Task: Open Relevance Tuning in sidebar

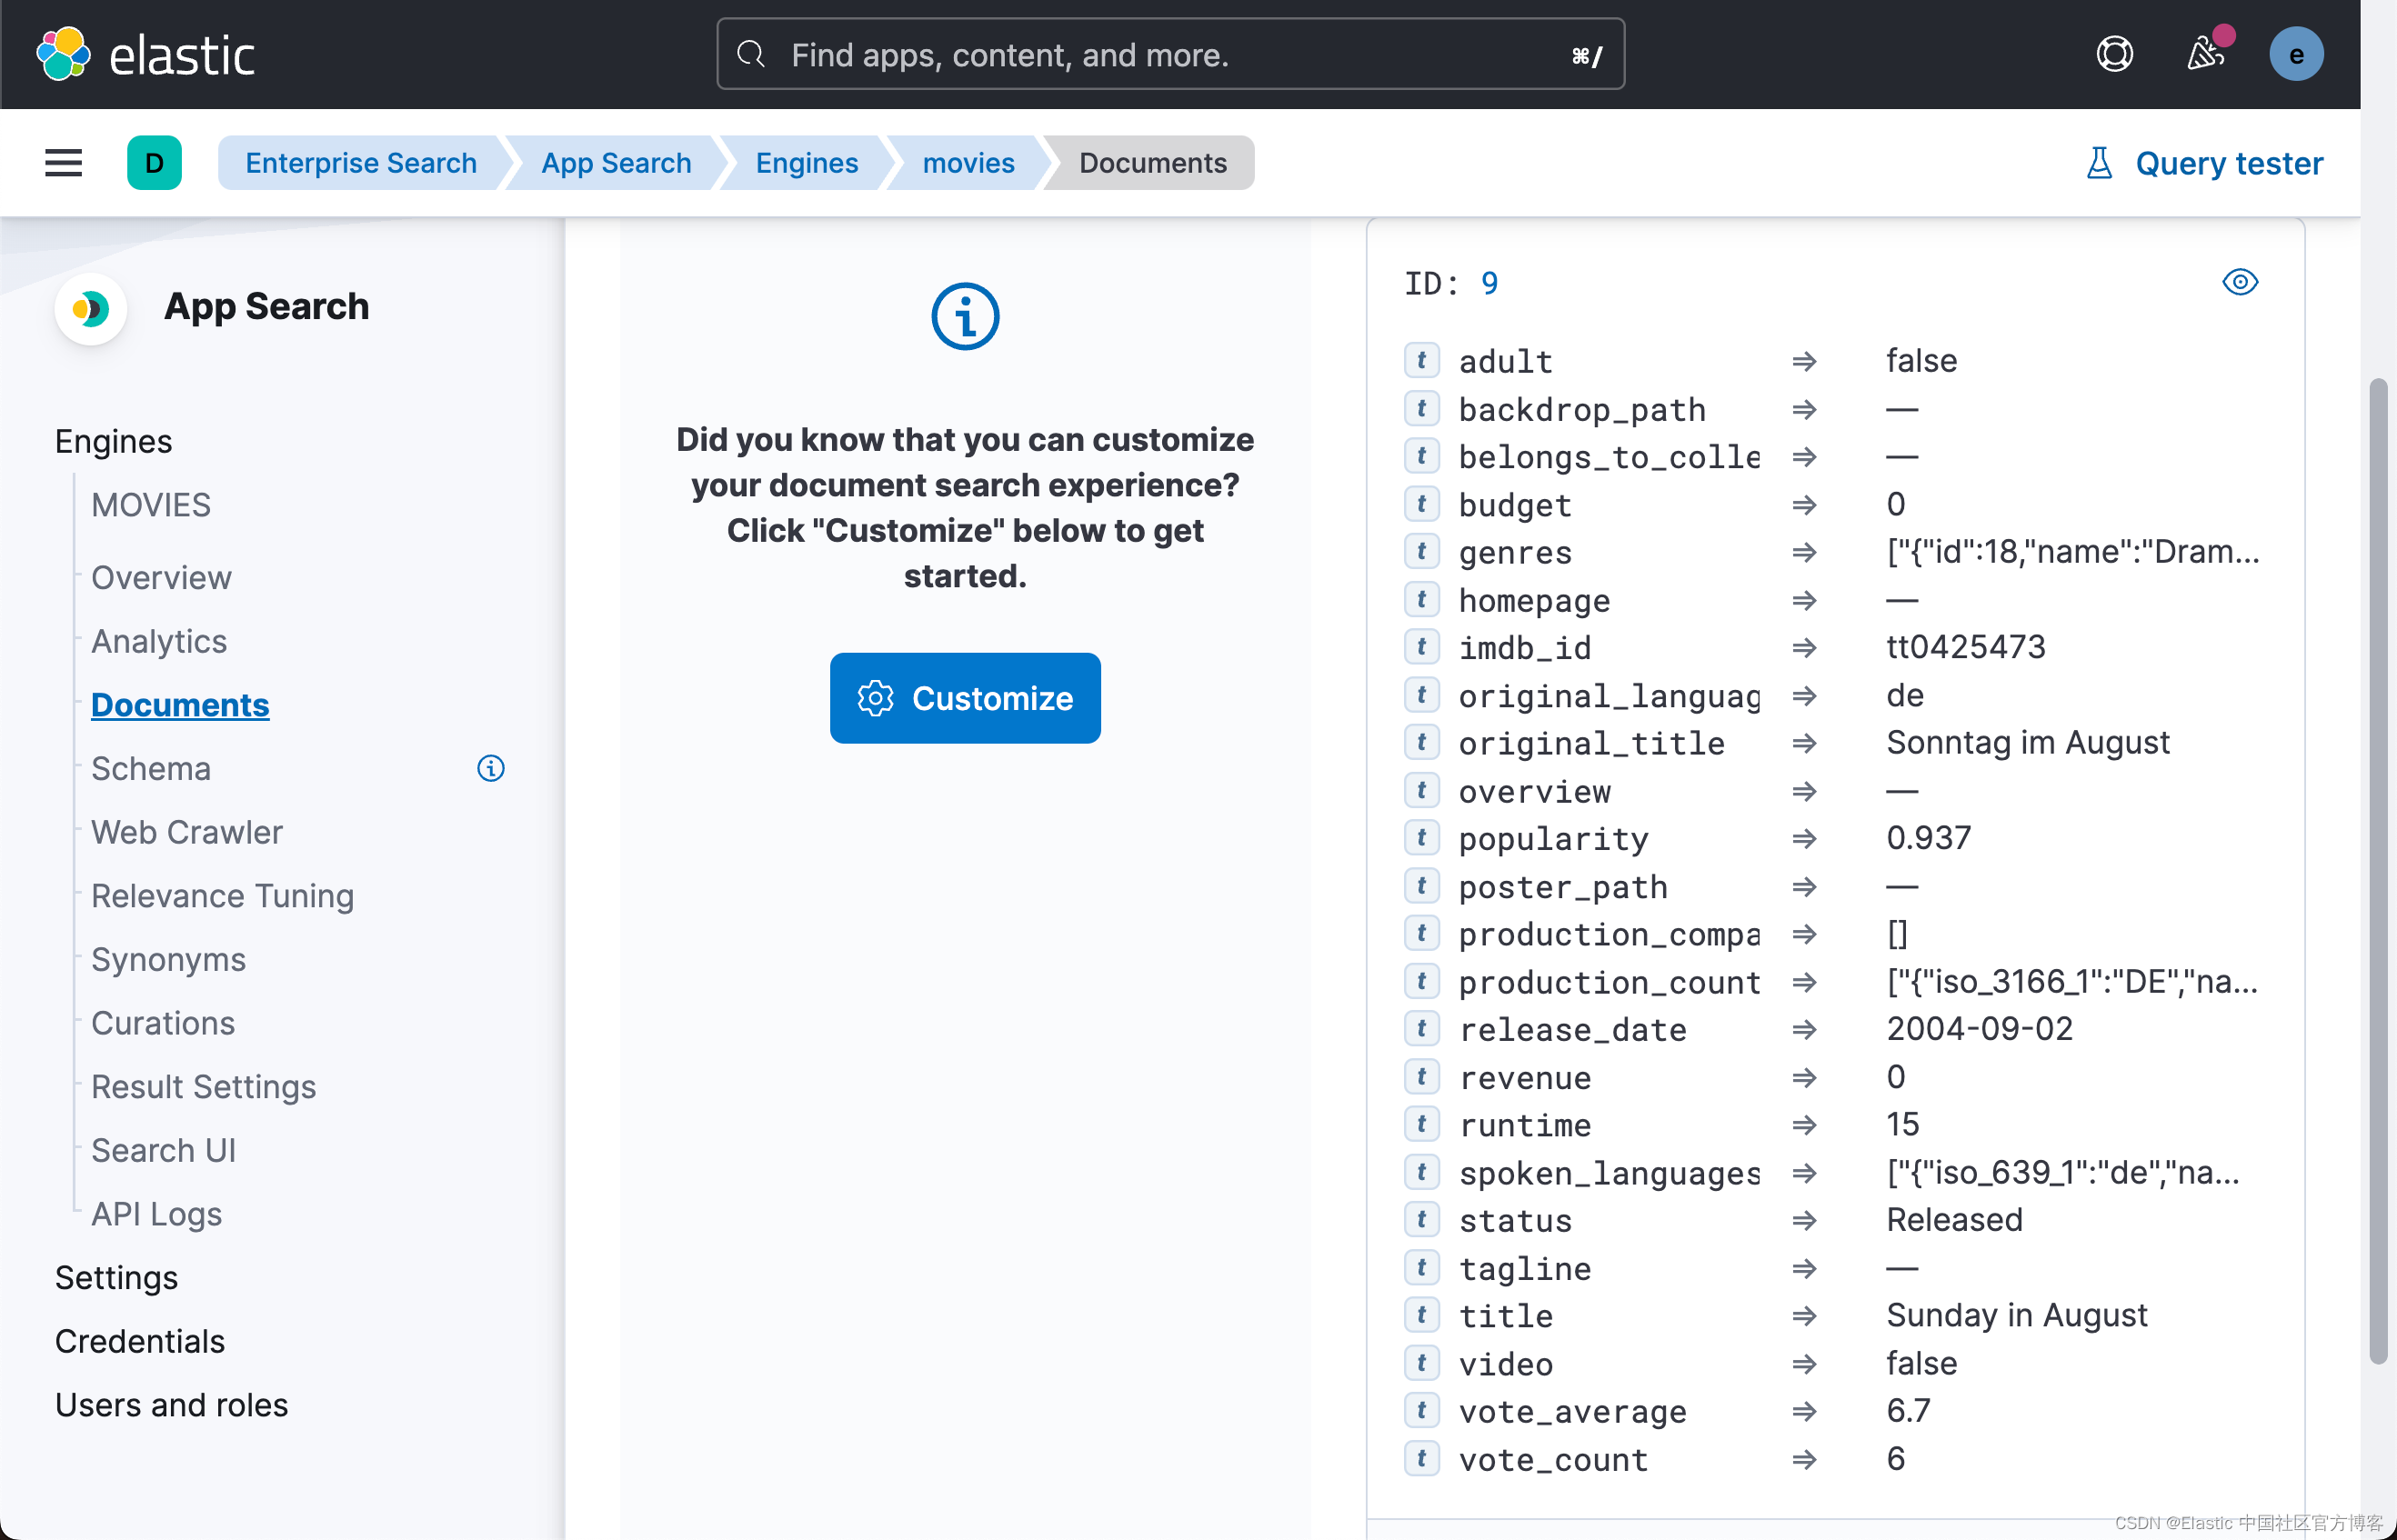Action: 222,896
